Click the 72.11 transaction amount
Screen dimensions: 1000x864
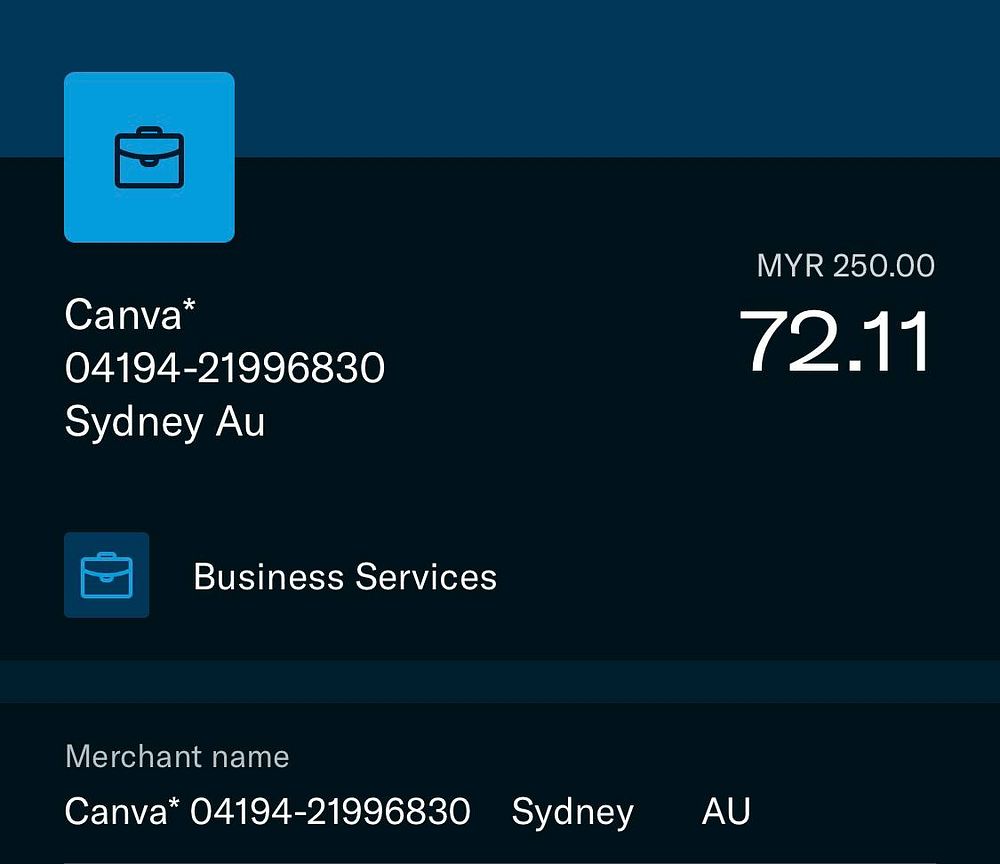point(835,341)
